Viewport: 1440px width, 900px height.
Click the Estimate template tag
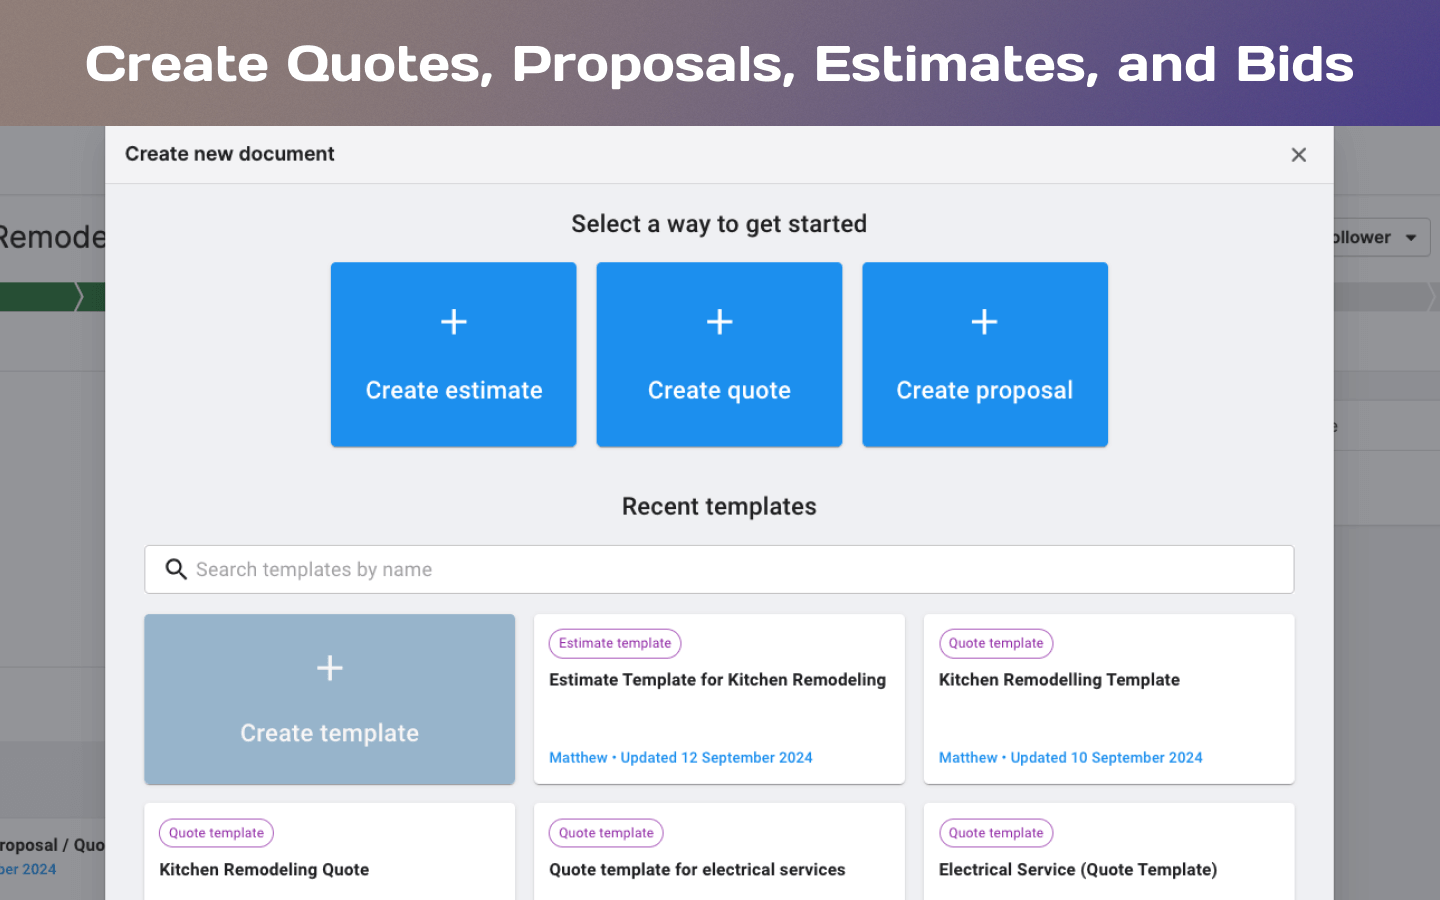(615, 643)
